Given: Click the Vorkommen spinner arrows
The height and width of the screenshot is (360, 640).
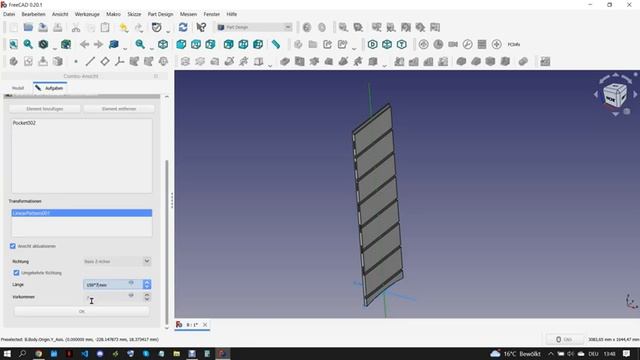Looking at the screenshot, I should pyautogui.click(x=147, y=297).
